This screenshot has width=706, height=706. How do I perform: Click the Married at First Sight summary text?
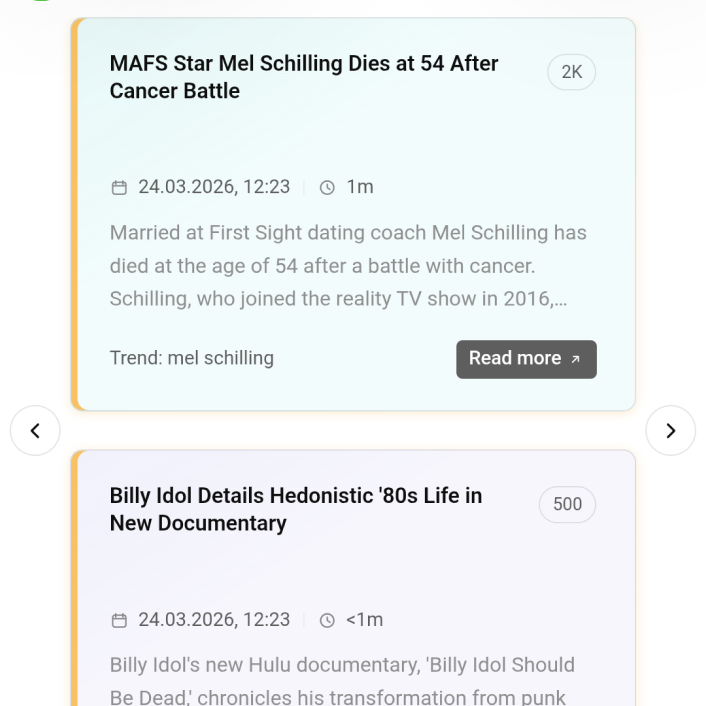point(348,265)
